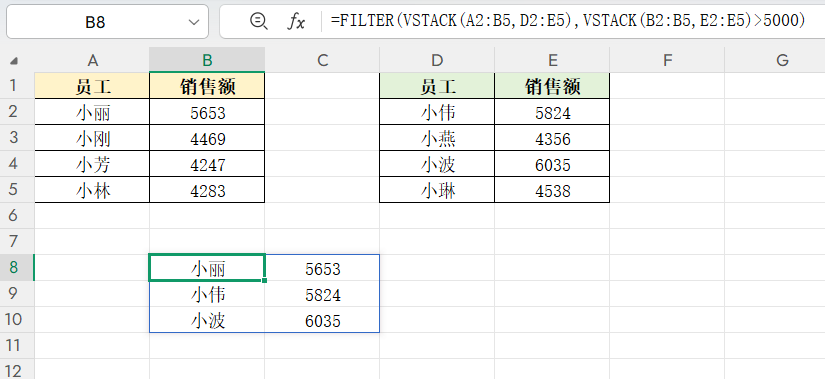Image resolution: width=825 pixels, height=379 pixels.
Task: Select cell D2 containing 小伟
Action: [x=437, y=112]
